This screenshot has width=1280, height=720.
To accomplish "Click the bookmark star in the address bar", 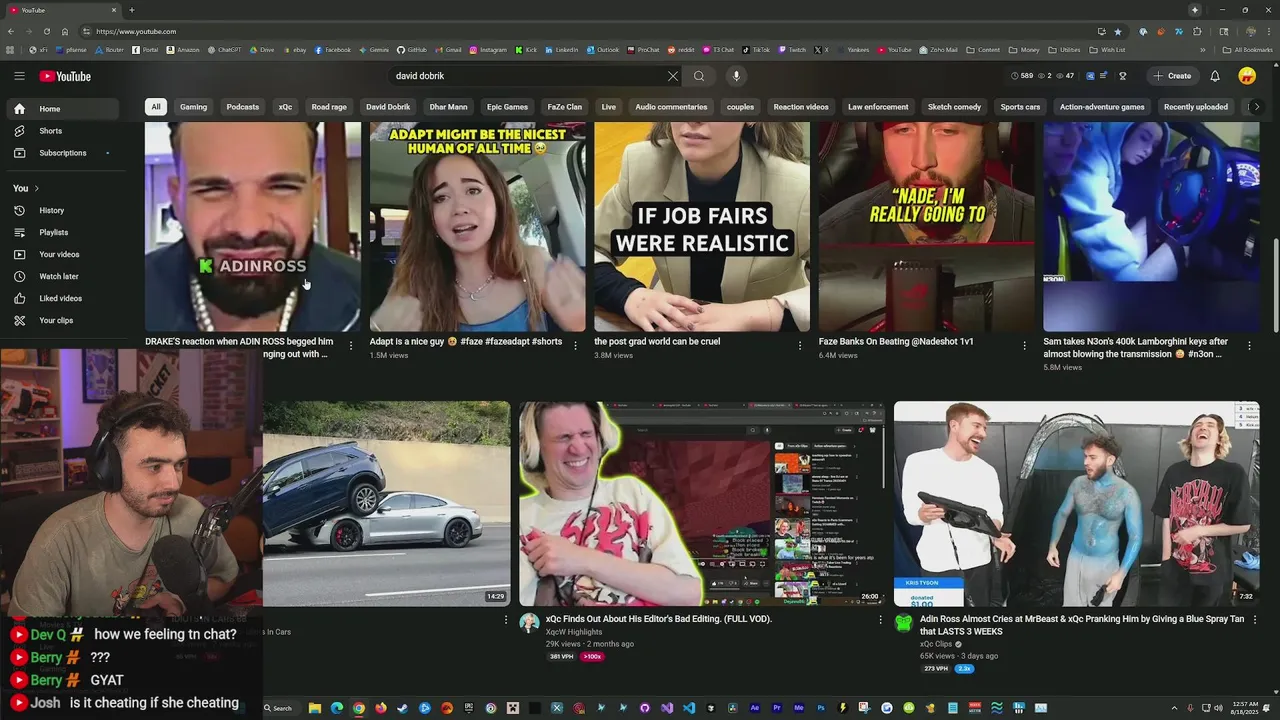I will coord(1118,31).
